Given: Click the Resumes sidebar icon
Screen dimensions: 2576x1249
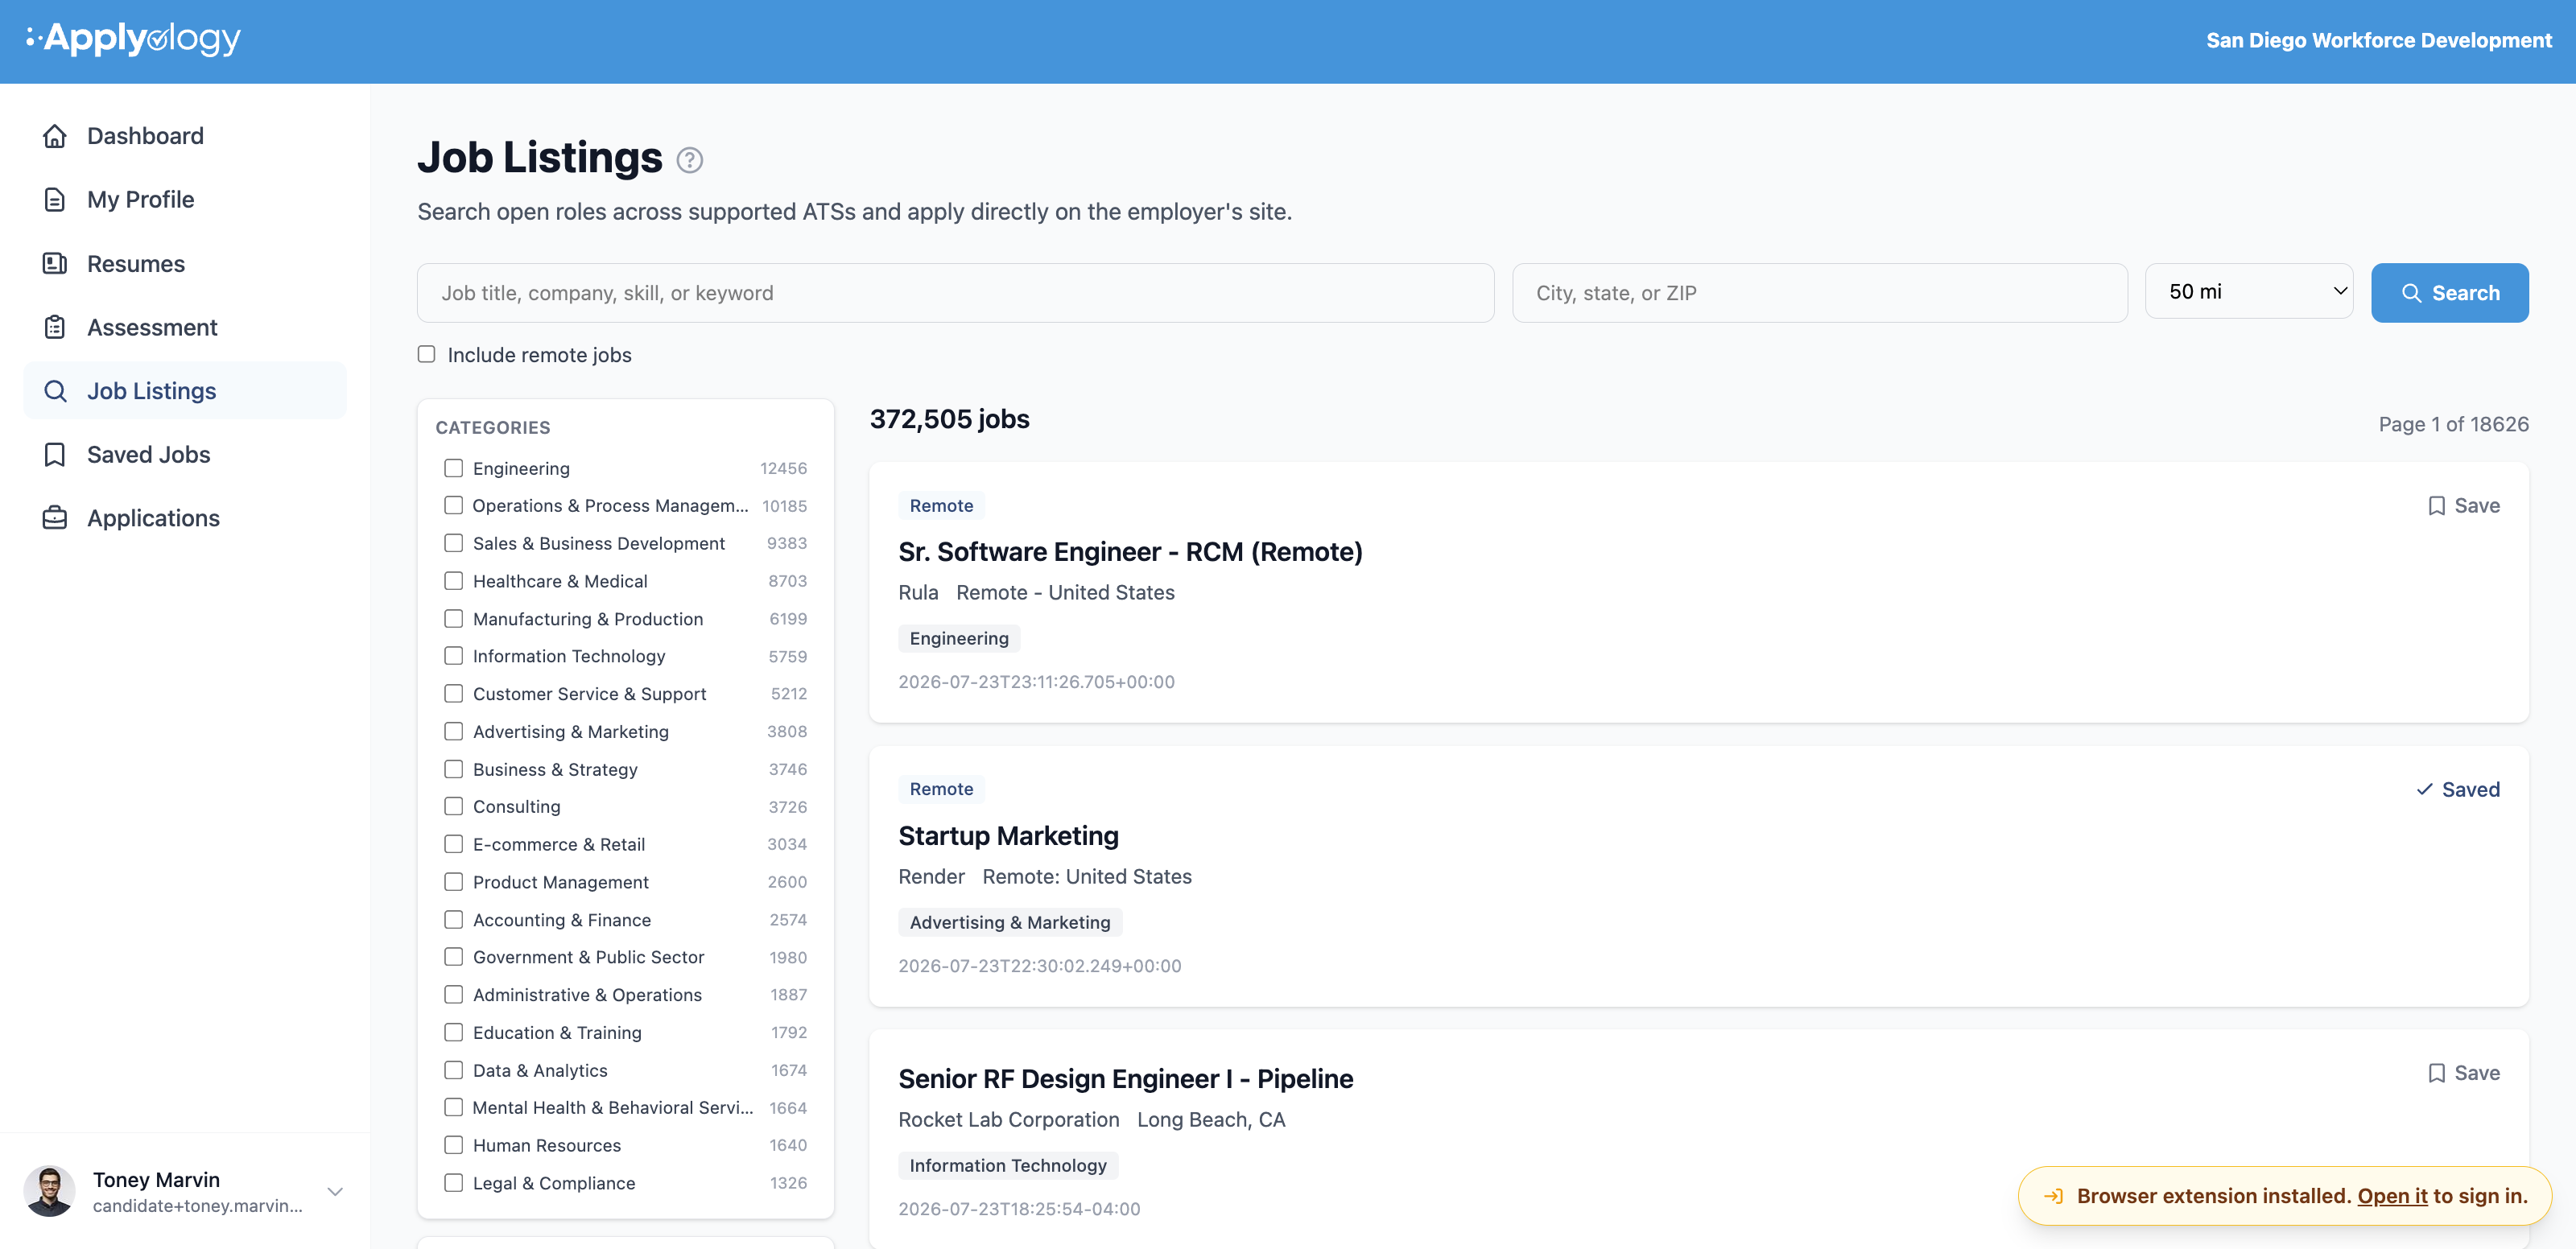Looking at the screenshot, I should click(55, 263).
